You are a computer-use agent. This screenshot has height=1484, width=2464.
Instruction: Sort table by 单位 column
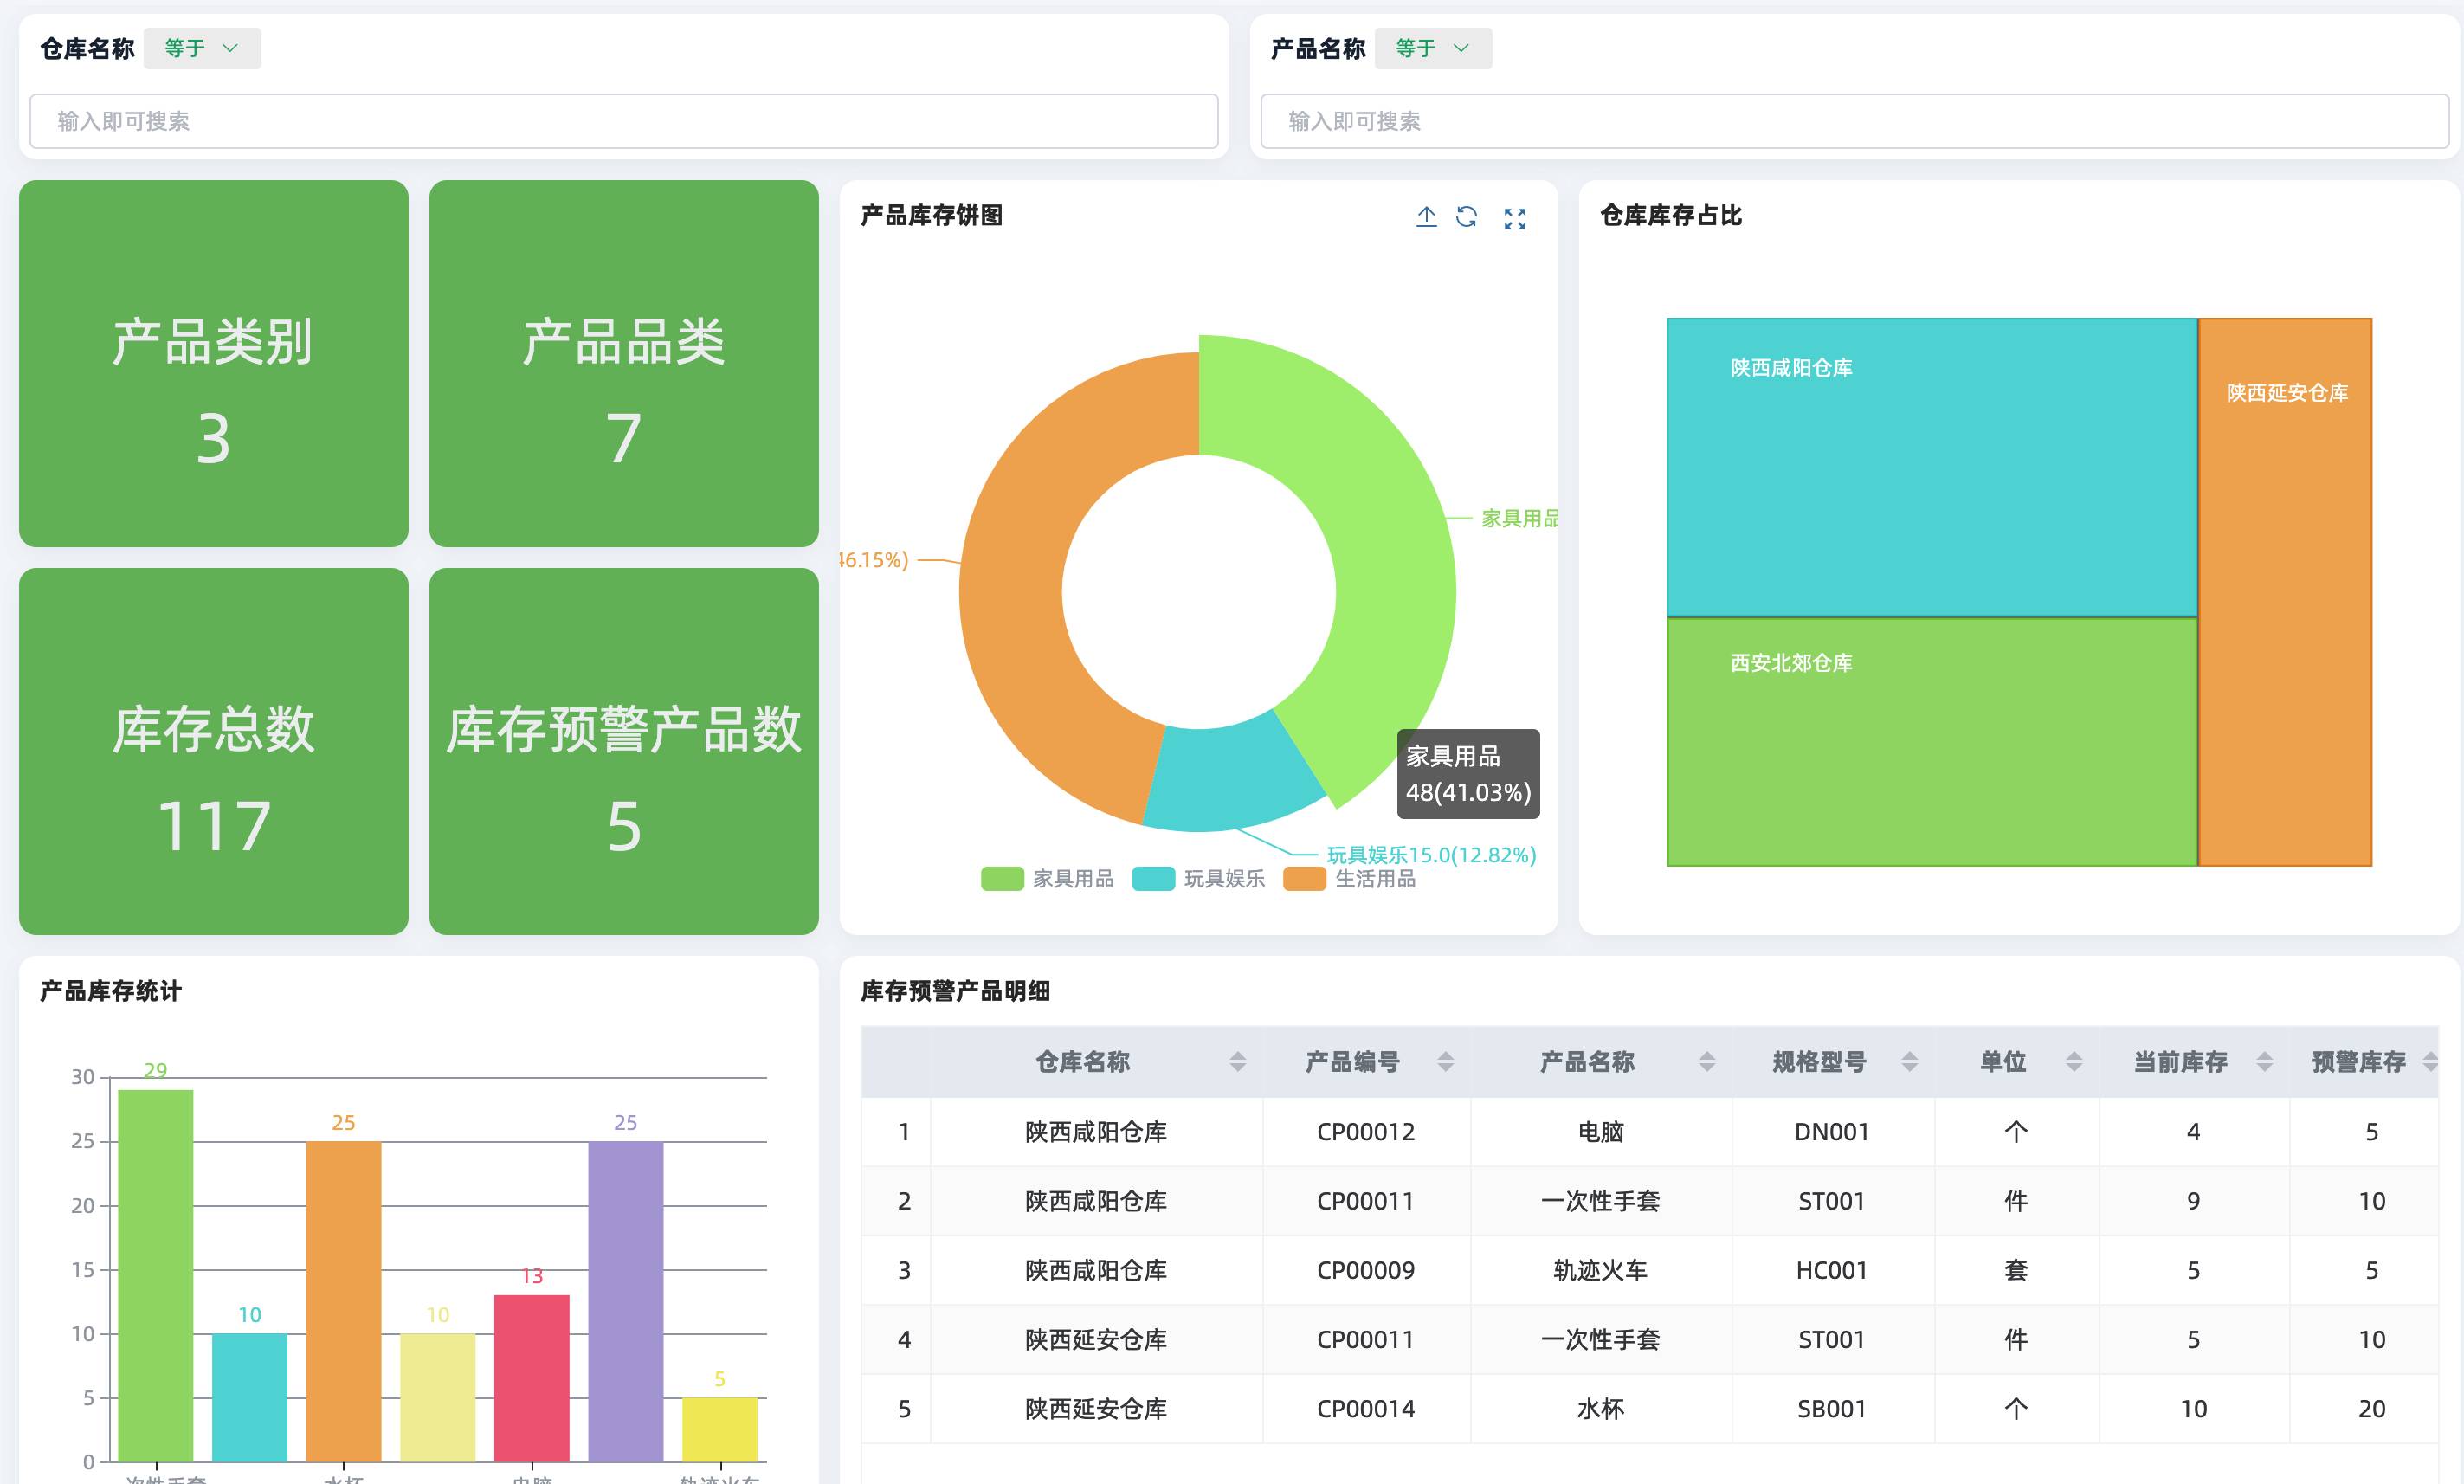2074,1062
